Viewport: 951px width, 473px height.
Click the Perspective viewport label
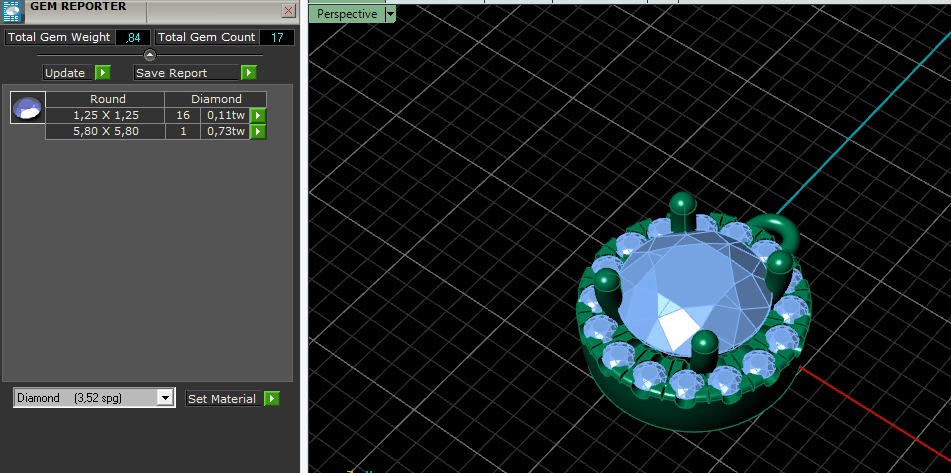(347, 14)
